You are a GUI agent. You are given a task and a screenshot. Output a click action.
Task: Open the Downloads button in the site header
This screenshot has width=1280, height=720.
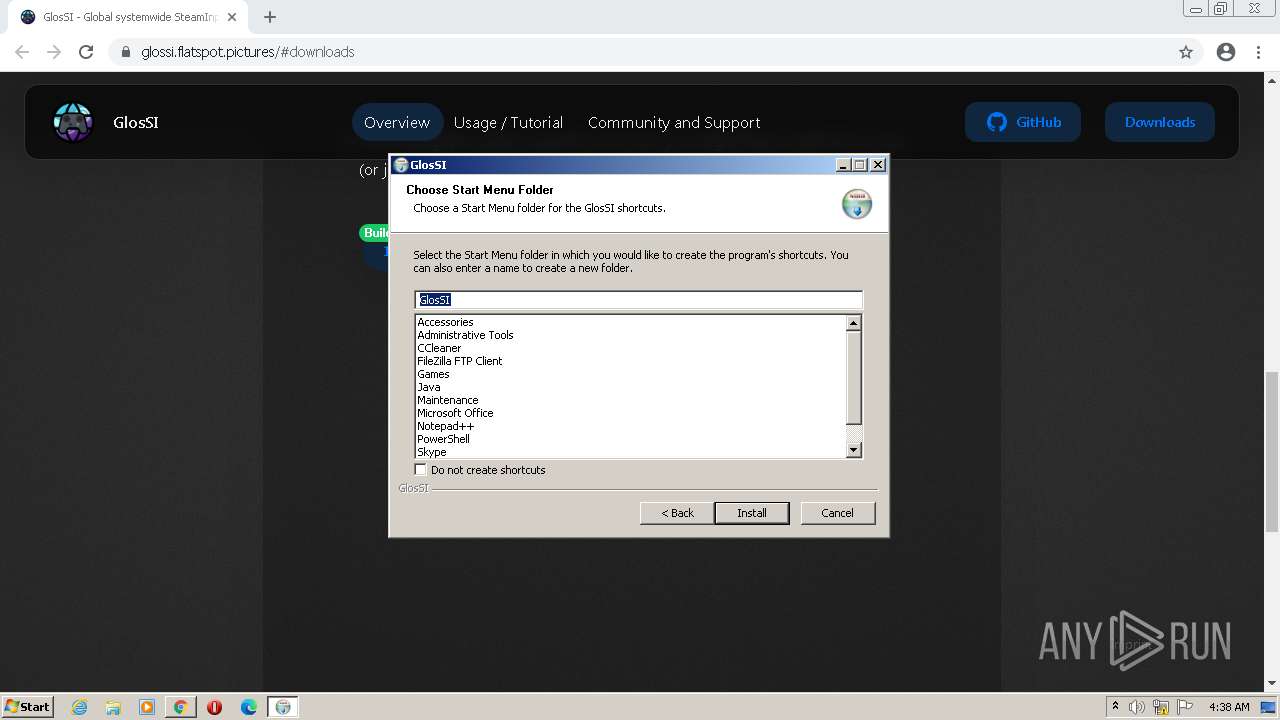point(1160,122)
